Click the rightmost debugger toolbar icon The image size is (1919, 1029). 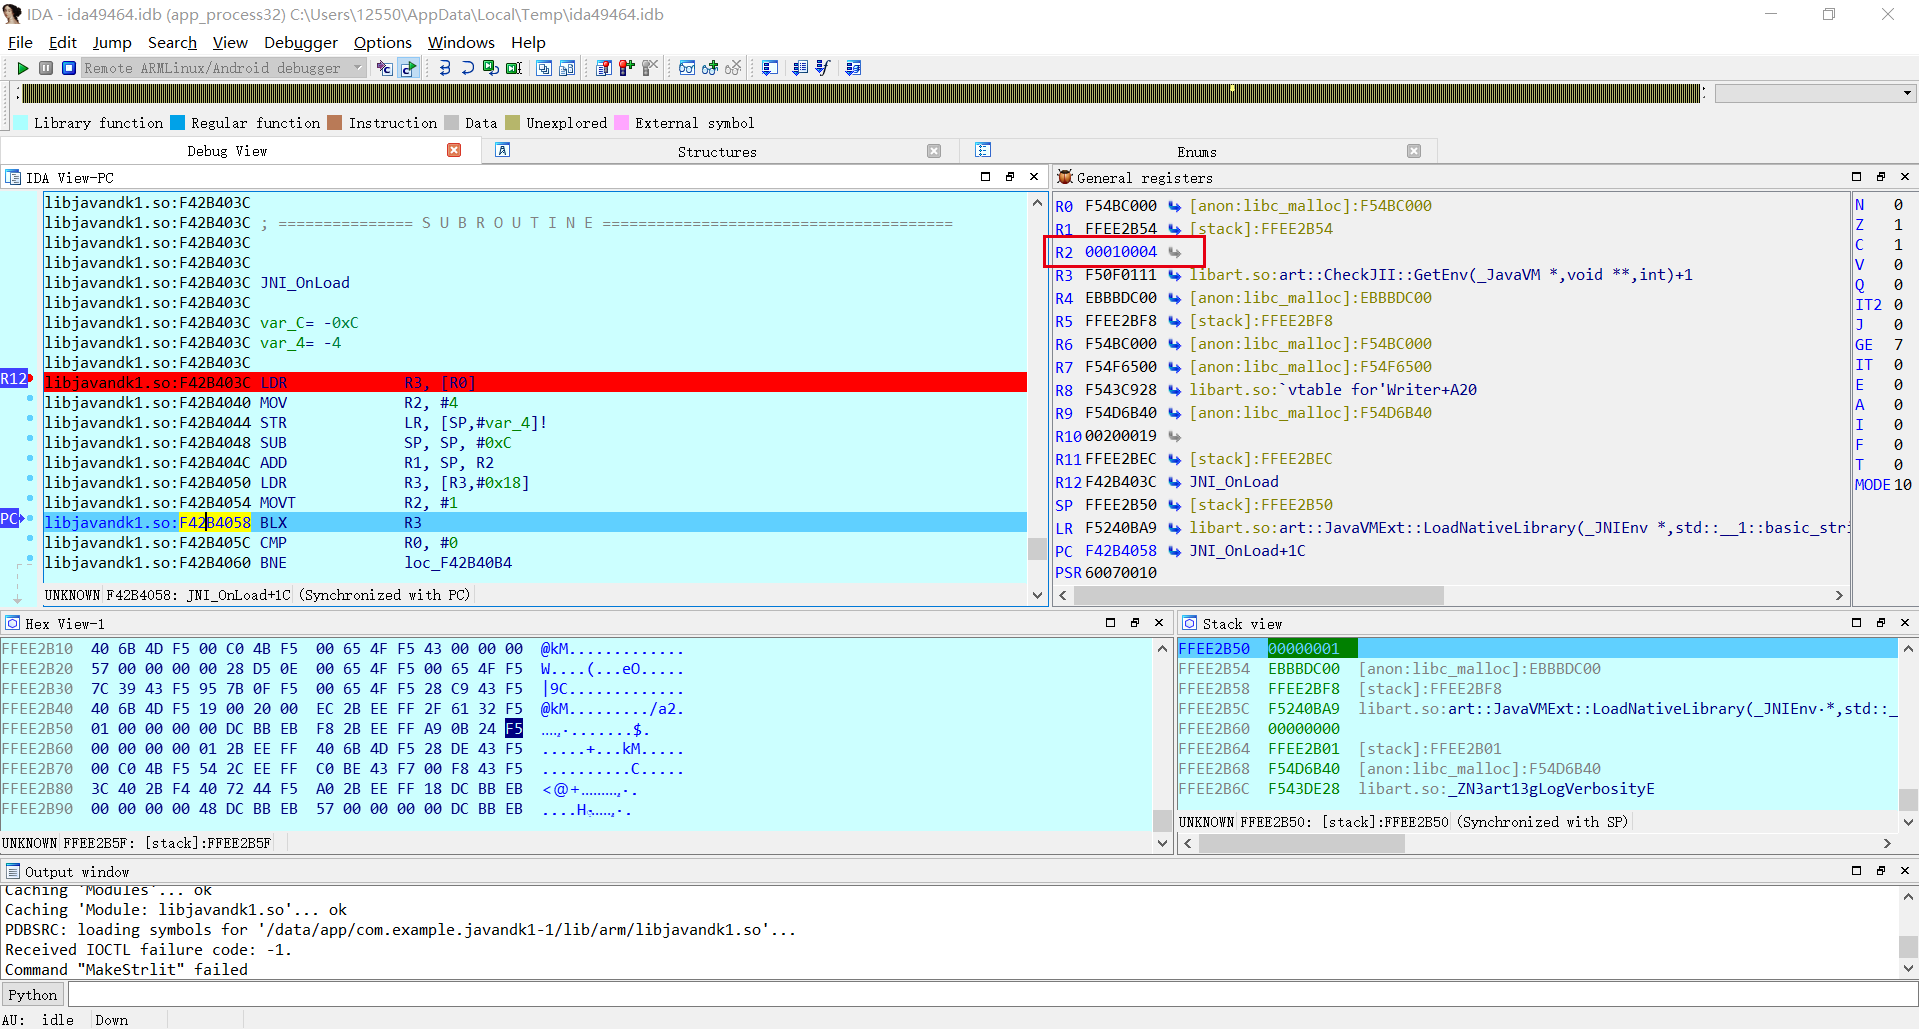pos(853,68)
